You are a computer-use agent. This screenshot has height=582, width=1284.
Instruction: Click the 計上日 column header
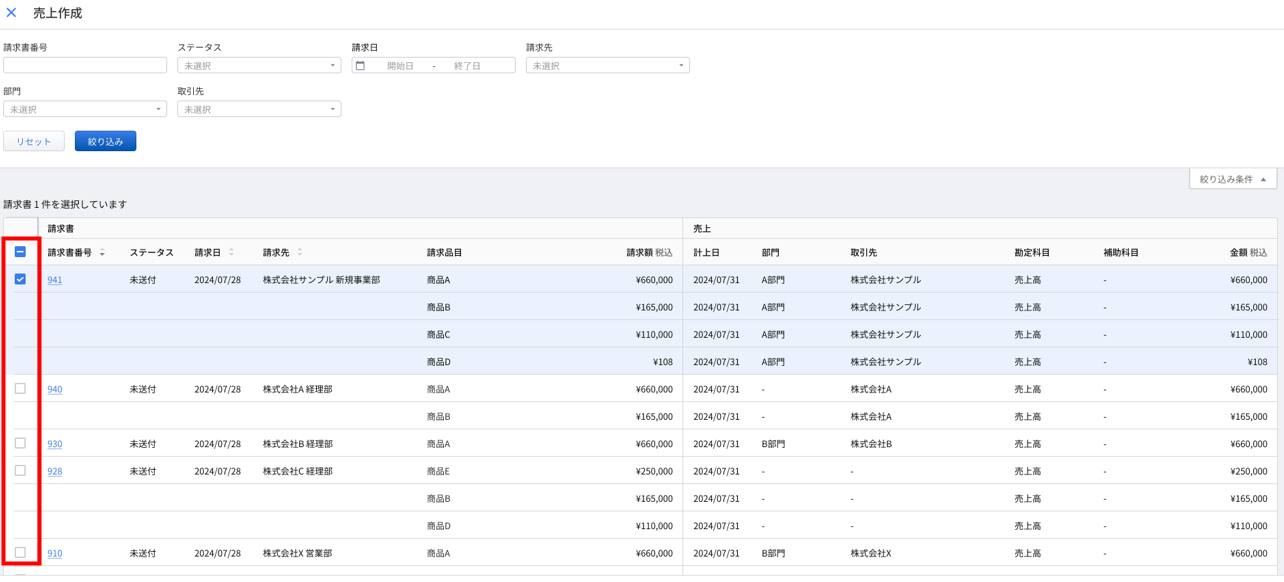(706, 253)
